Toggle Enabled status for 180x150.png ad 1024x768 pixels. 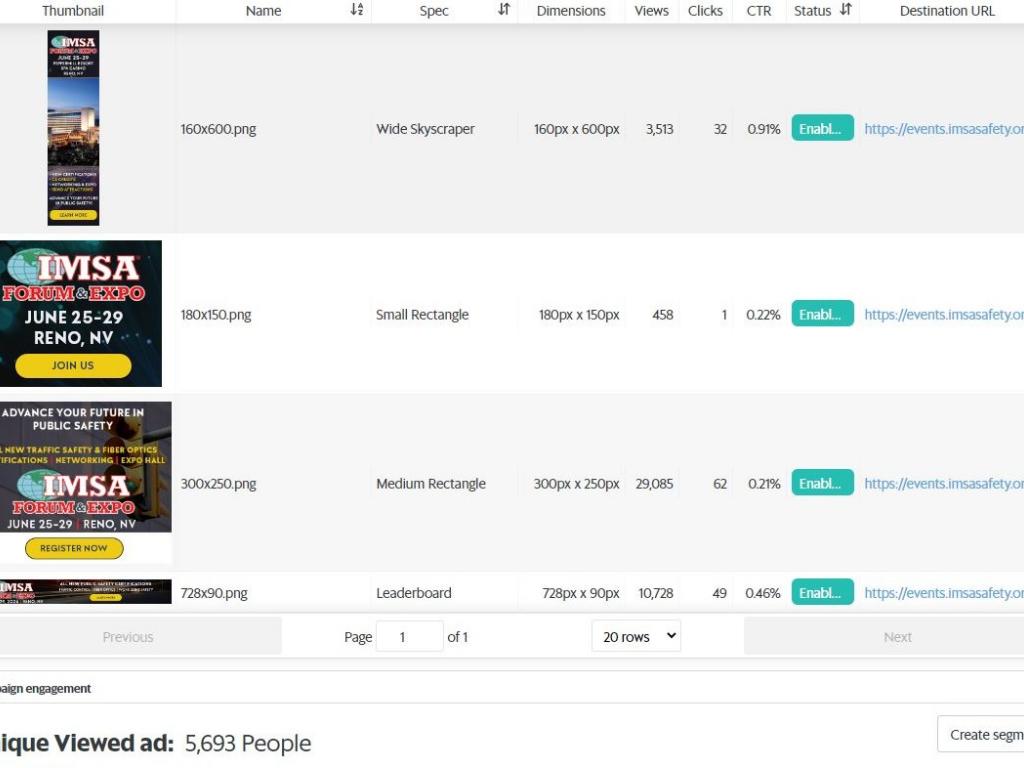(822, 314)
